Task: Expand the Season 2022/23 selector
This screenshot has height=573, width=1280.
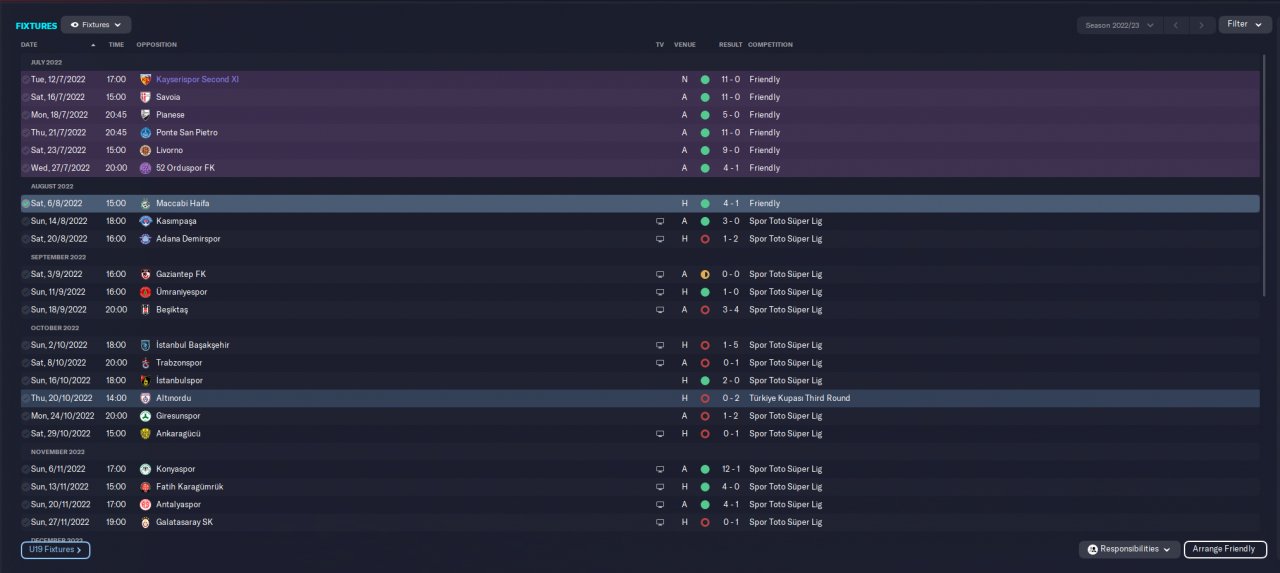Action: click(x=1119, y=25)
